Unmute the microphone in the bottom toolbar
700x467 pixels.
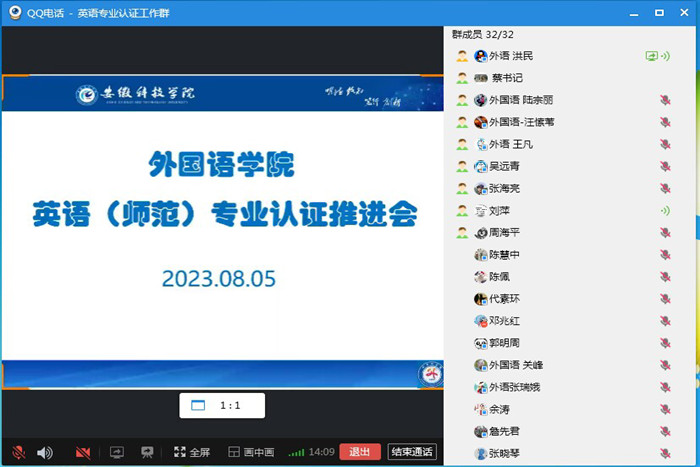pyautogui.click(x=18, y=452)
